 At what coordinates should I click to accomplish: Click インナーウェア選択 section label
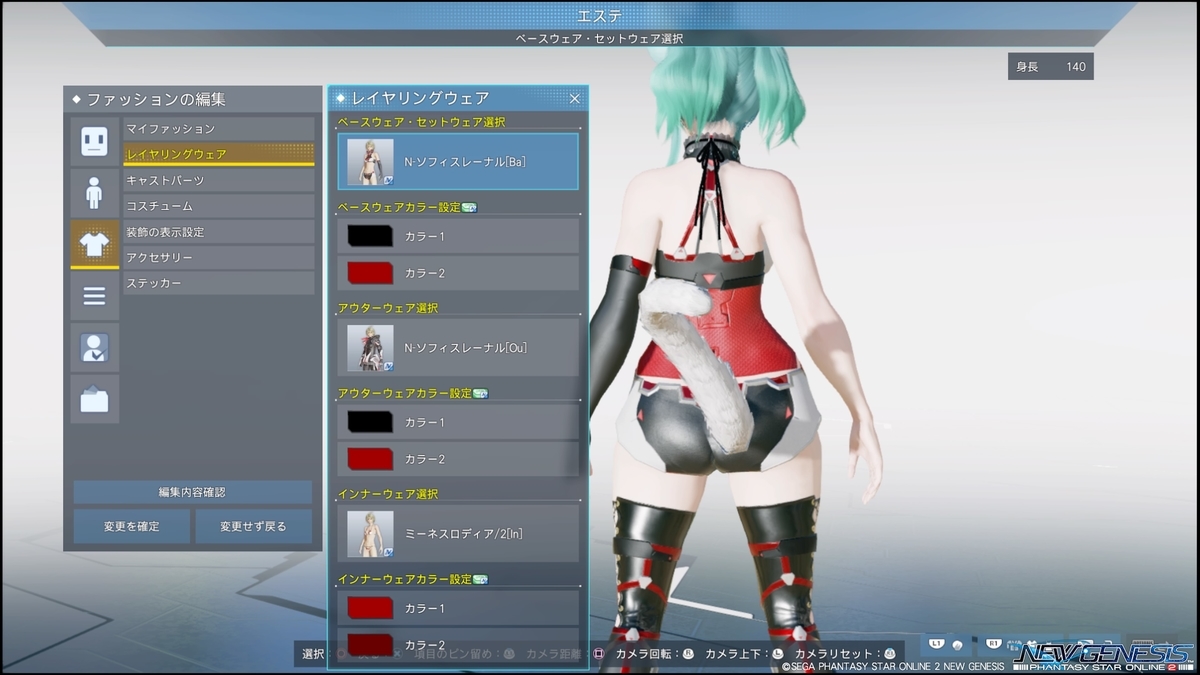click(388, 494)
